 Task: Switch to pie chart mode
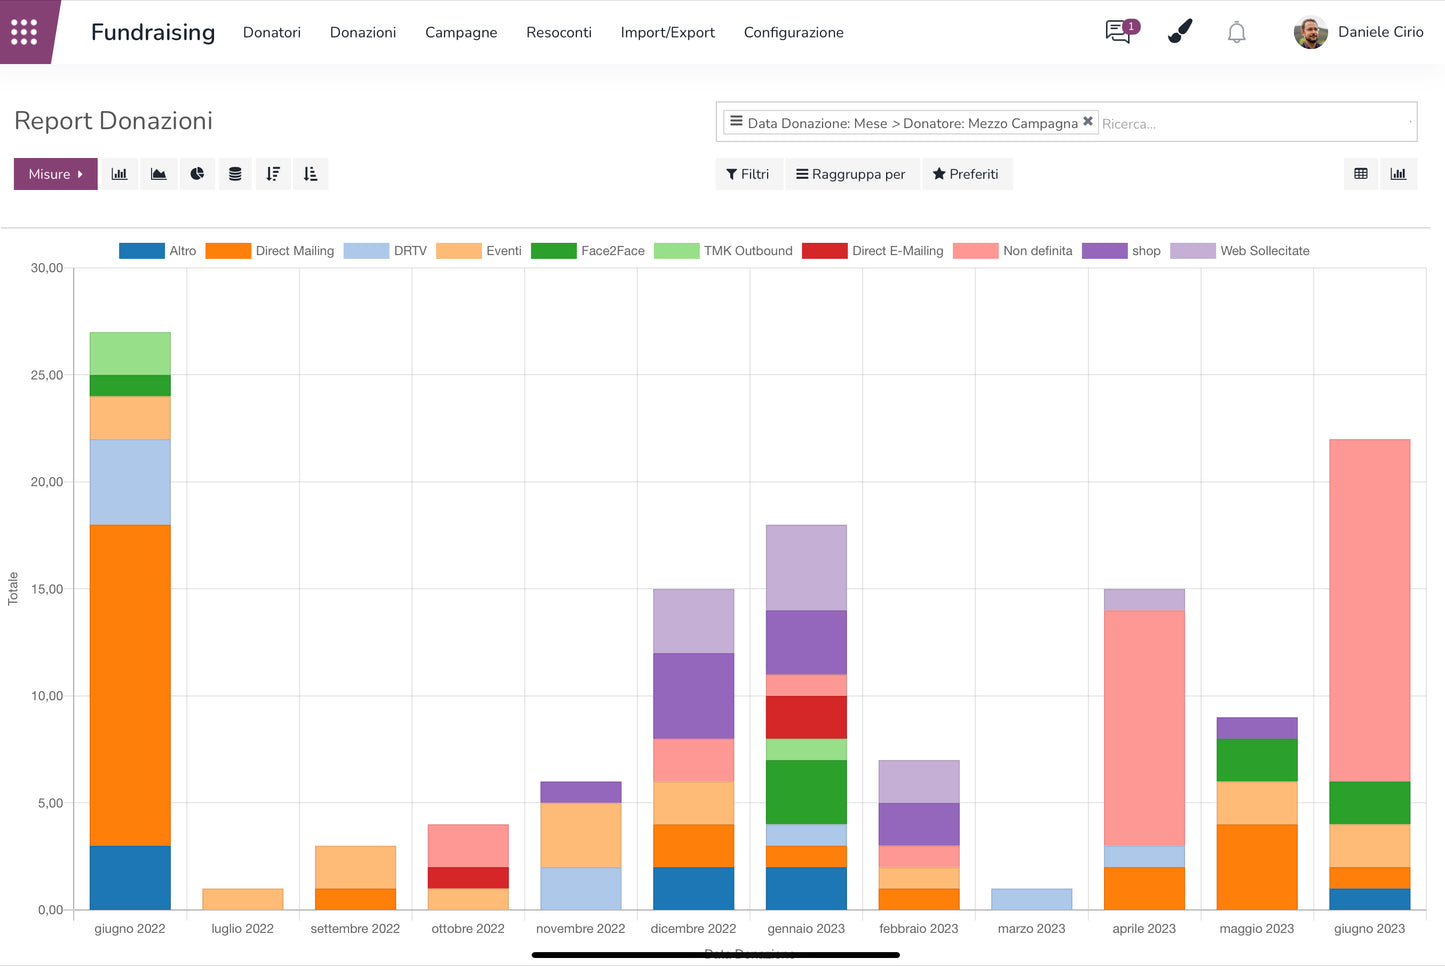pyautogui.click(x=197, y=174)
